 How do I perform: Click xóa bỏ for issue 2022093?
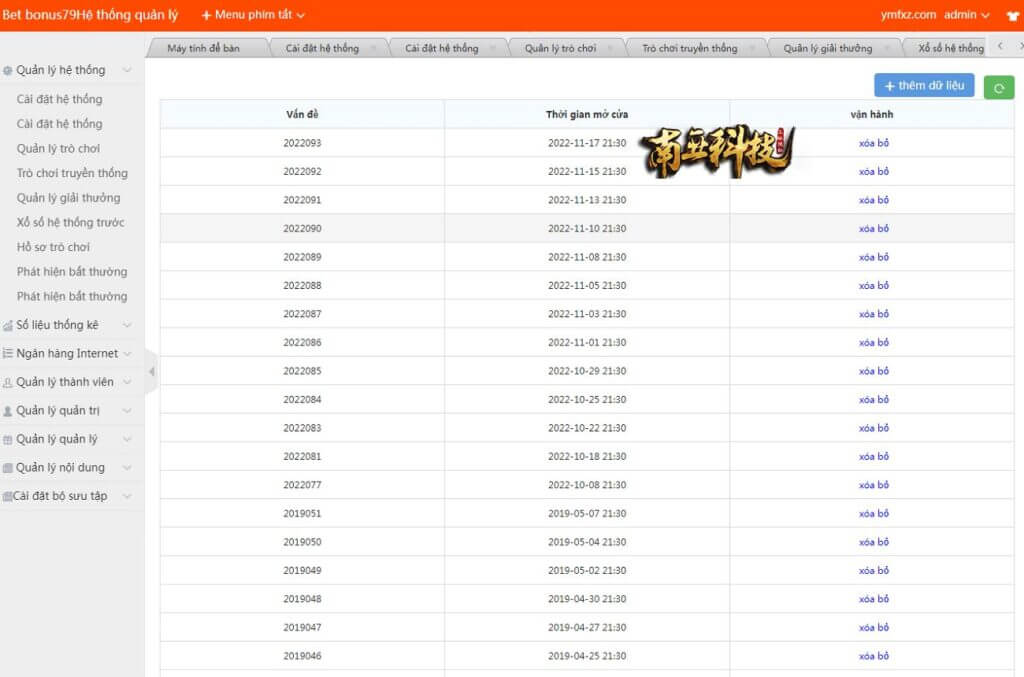tap(874, 143)
